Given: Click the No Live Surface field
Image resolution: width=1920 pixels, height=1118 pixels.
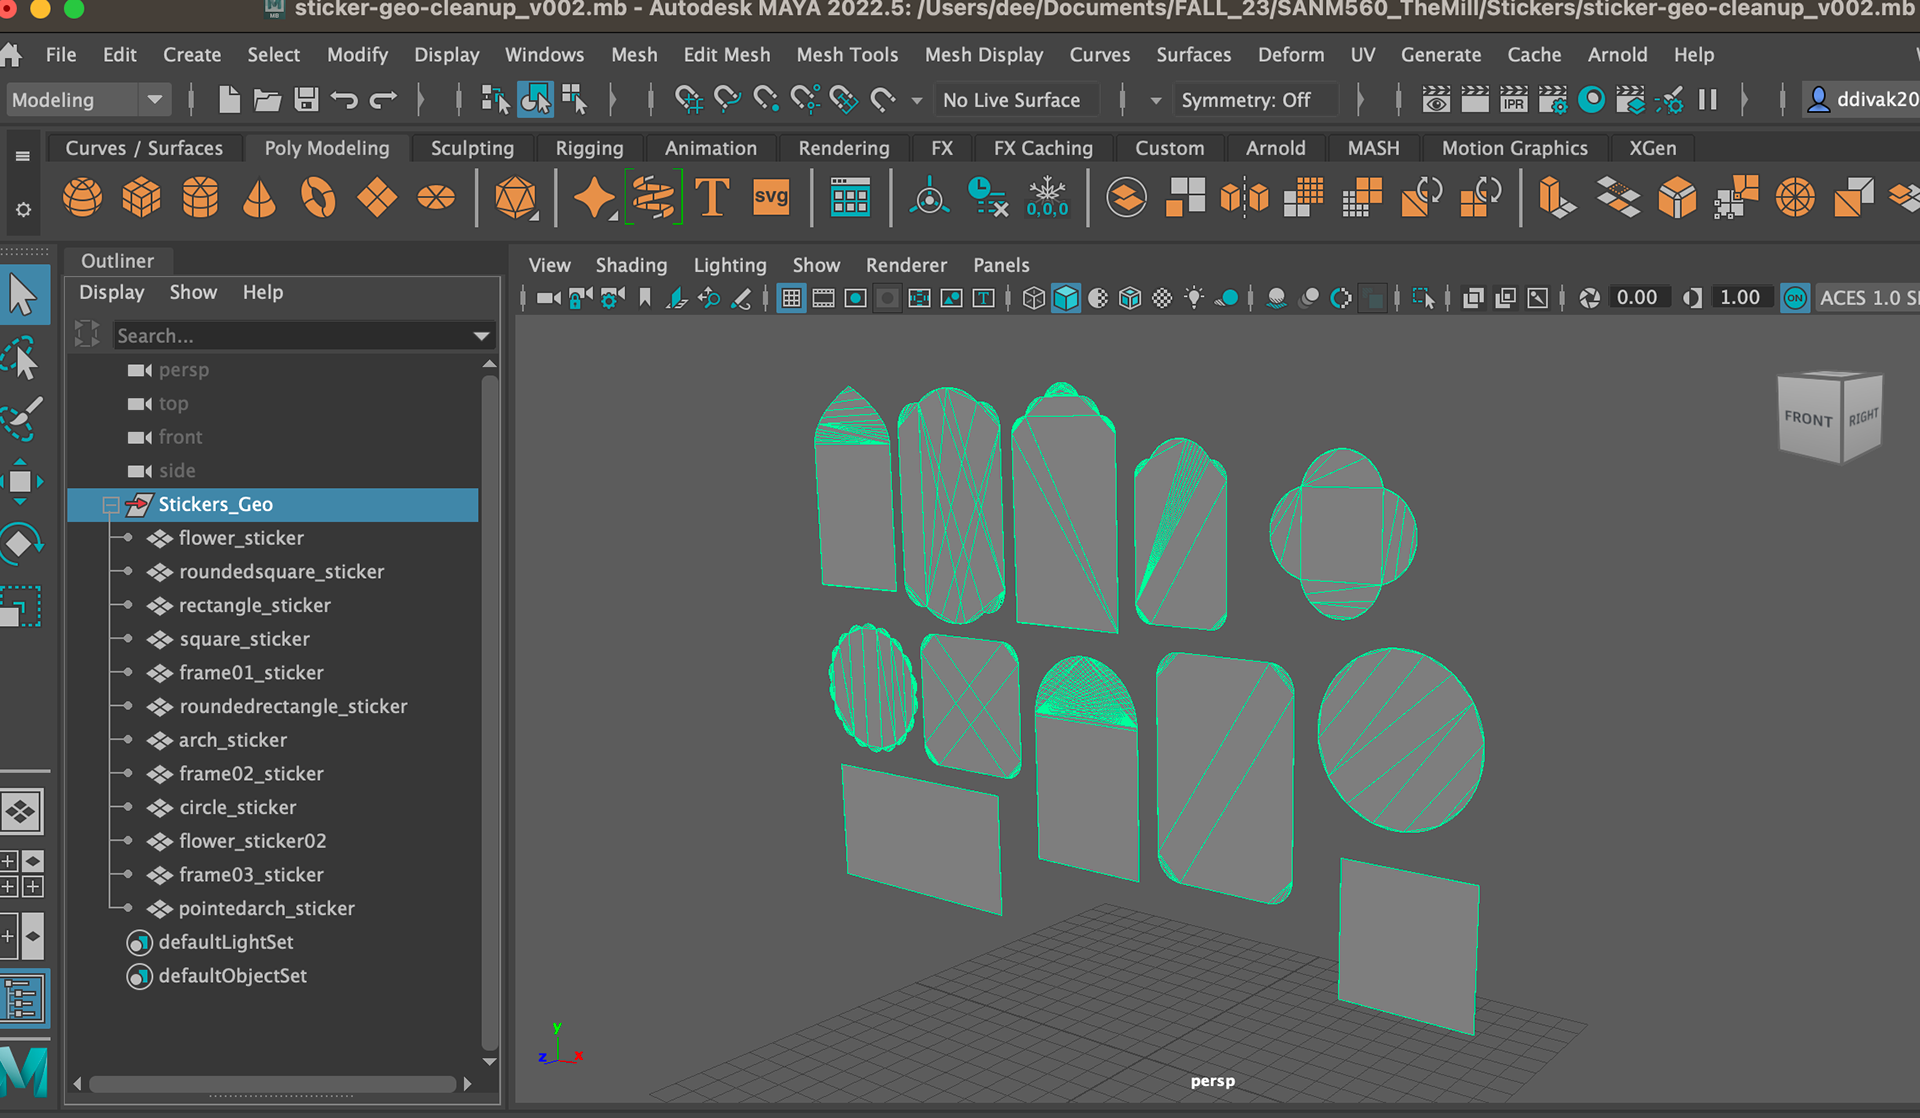Looking at the screenshot, I should [x=1011, y=99].
